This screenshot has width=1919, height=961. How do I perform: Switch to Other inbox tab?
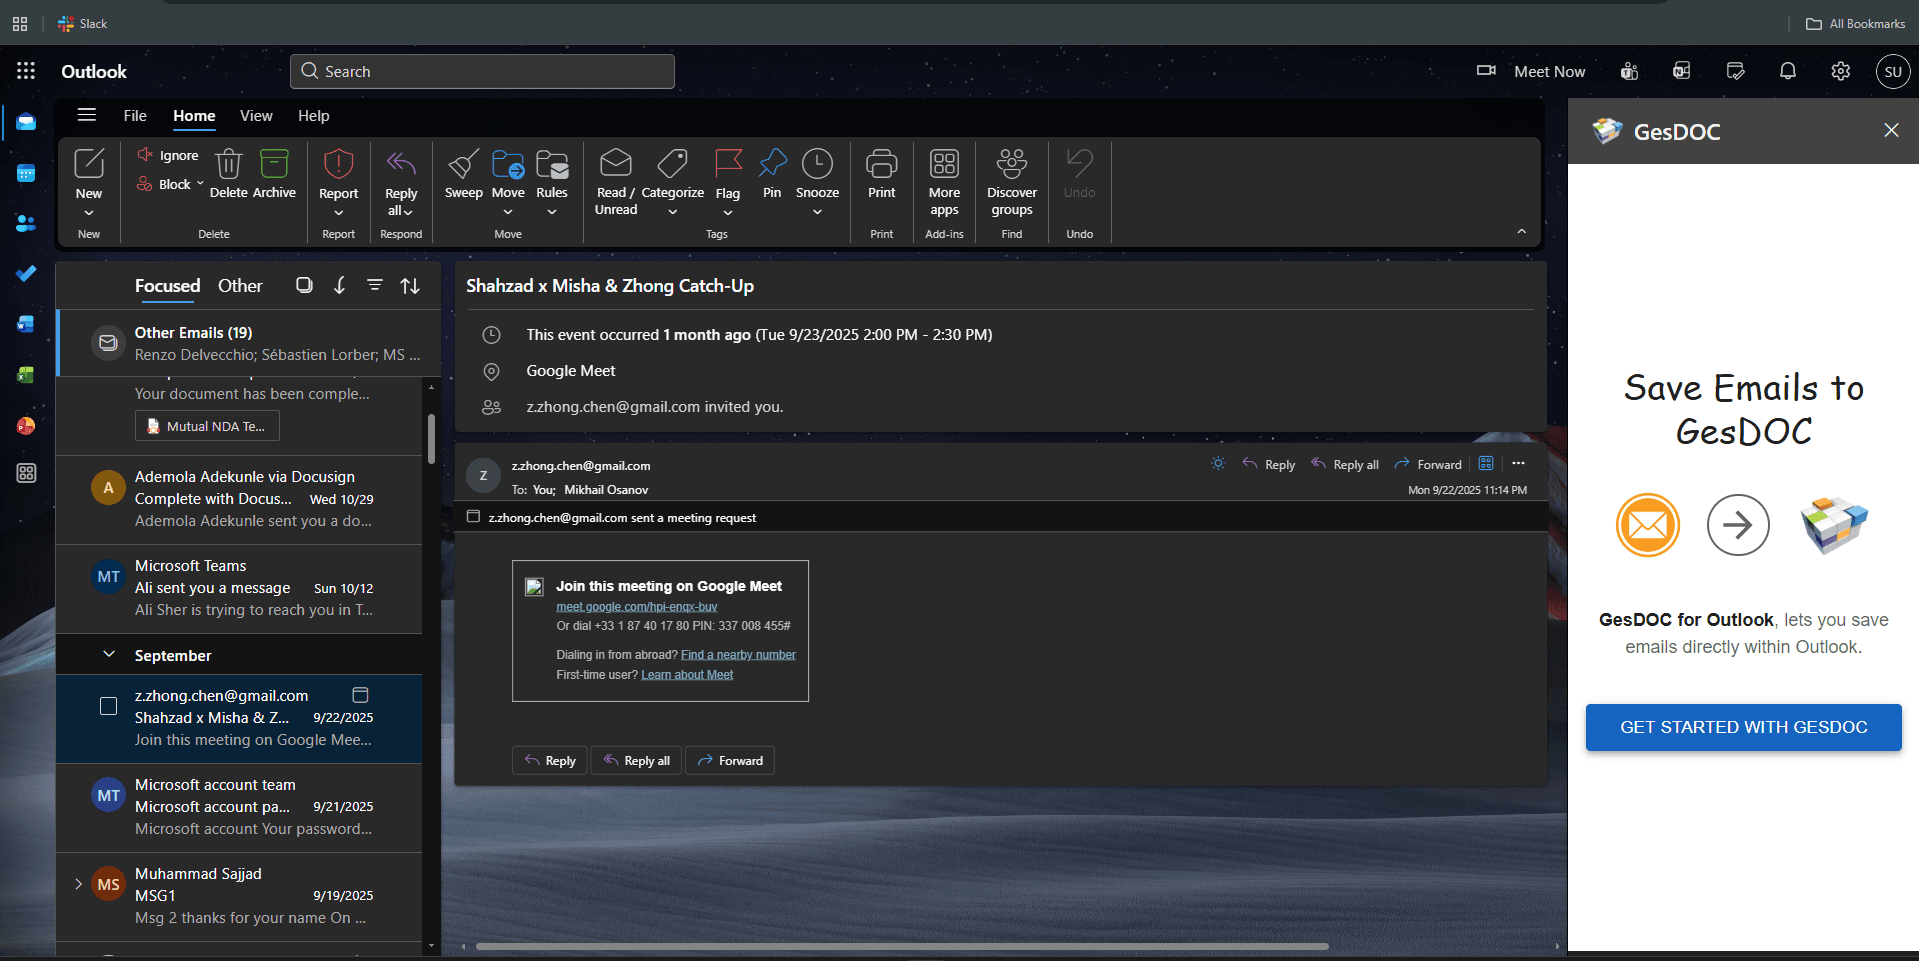pyautogui.click(x=240, y=286)
